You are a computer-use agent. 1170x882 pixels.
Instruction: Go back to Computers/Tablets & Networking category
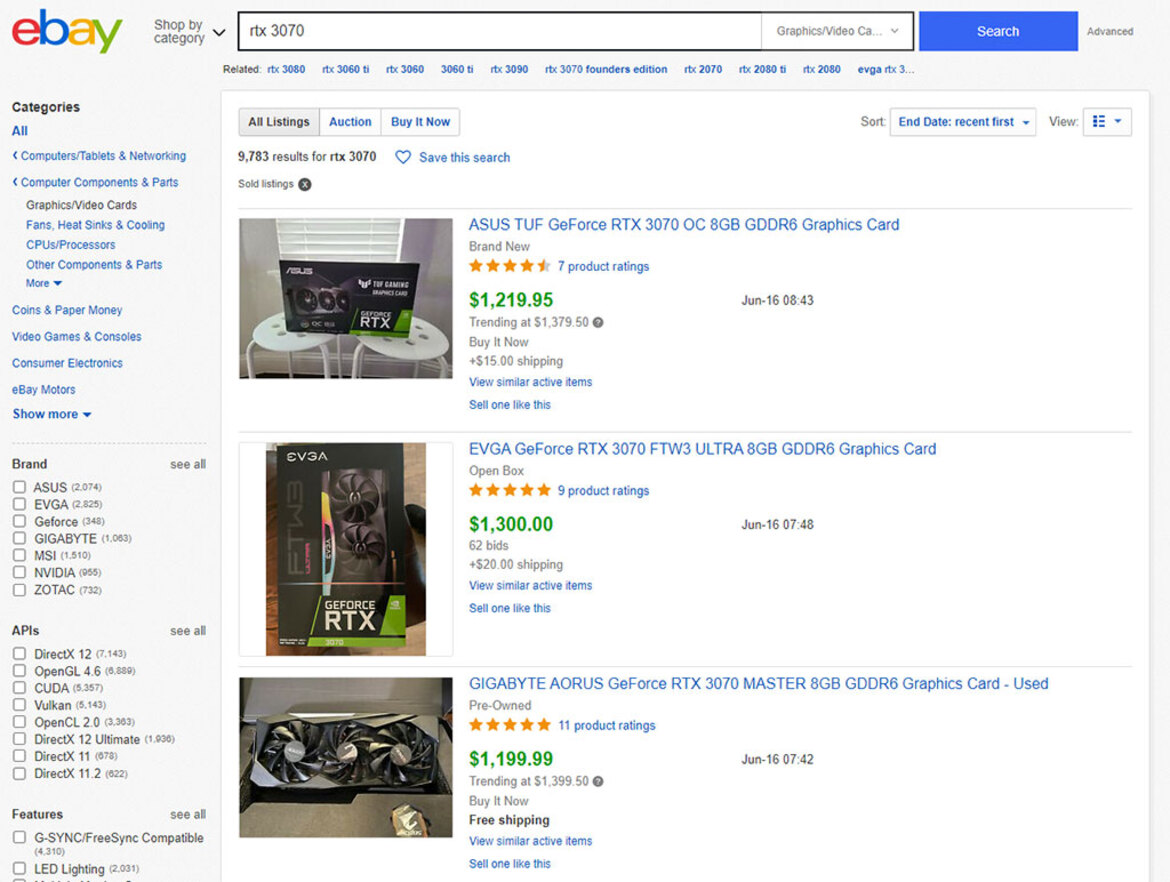99,156
